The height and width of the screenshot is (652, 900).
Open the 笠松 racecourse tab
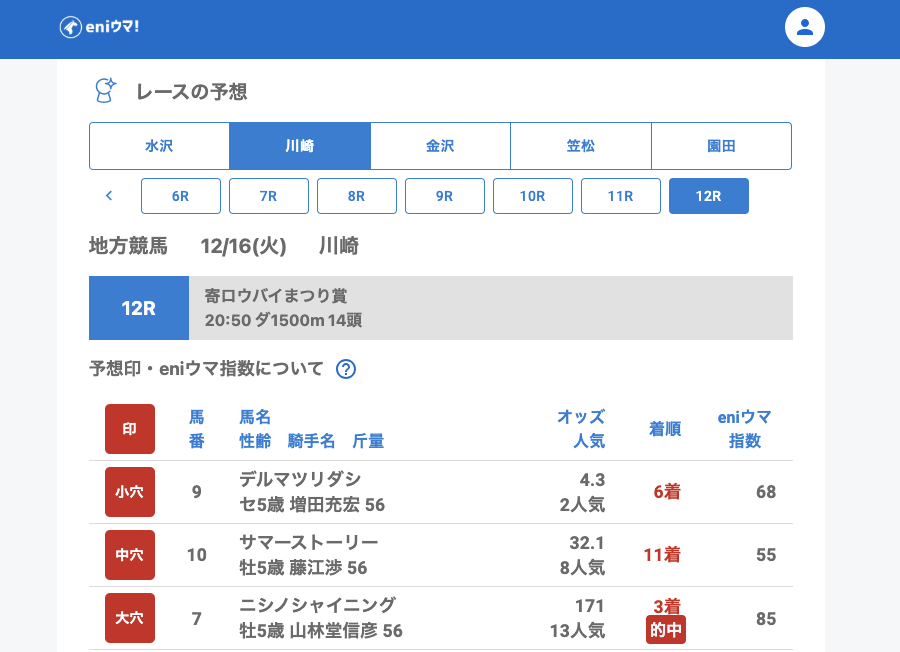click(581, 146)
